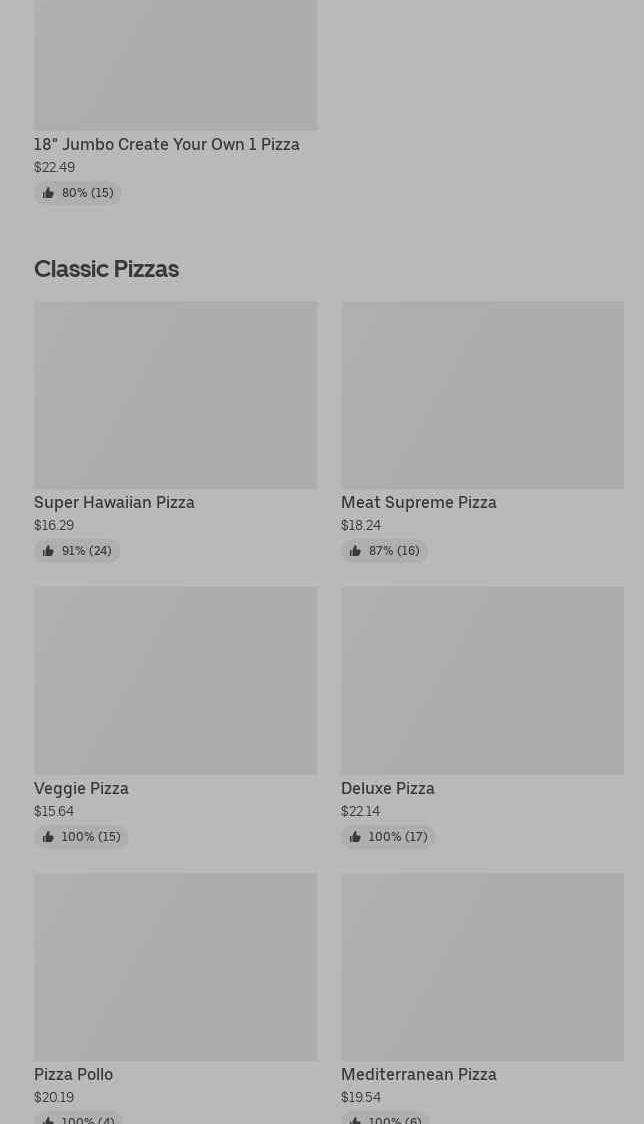Click the 18" Jumbo Create Your Own title
Screen dimensions: 644x1124
[x=167, y=145]
